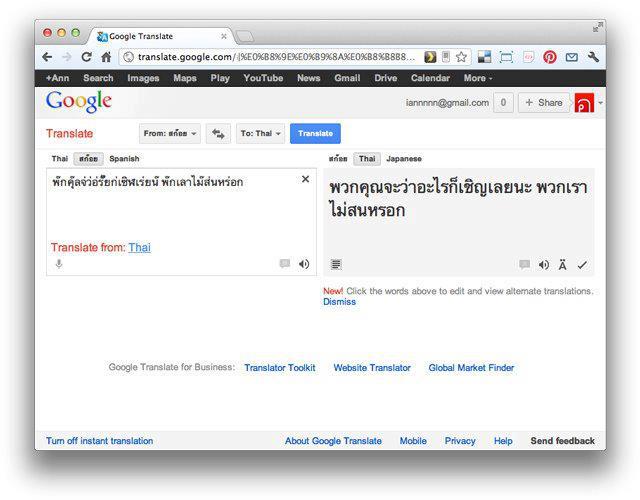Open Gmail in the Google bar

347,78
